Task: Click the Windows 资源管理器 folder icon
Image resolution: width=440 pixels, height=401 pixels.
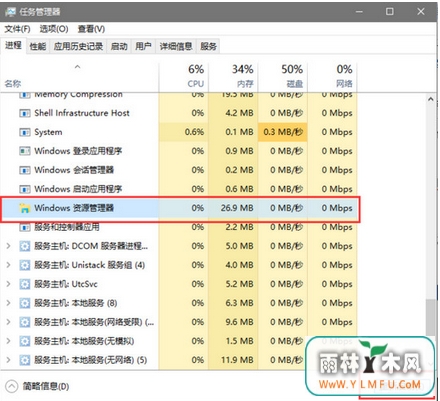Action: click(x=25, y=208)
